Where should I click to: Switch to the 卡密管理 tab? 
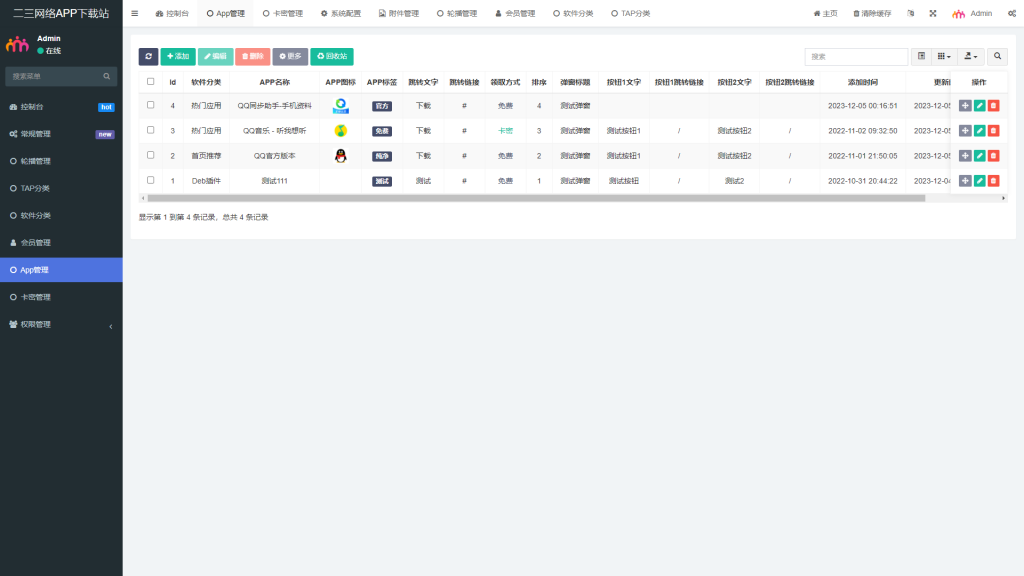point(283,14)
